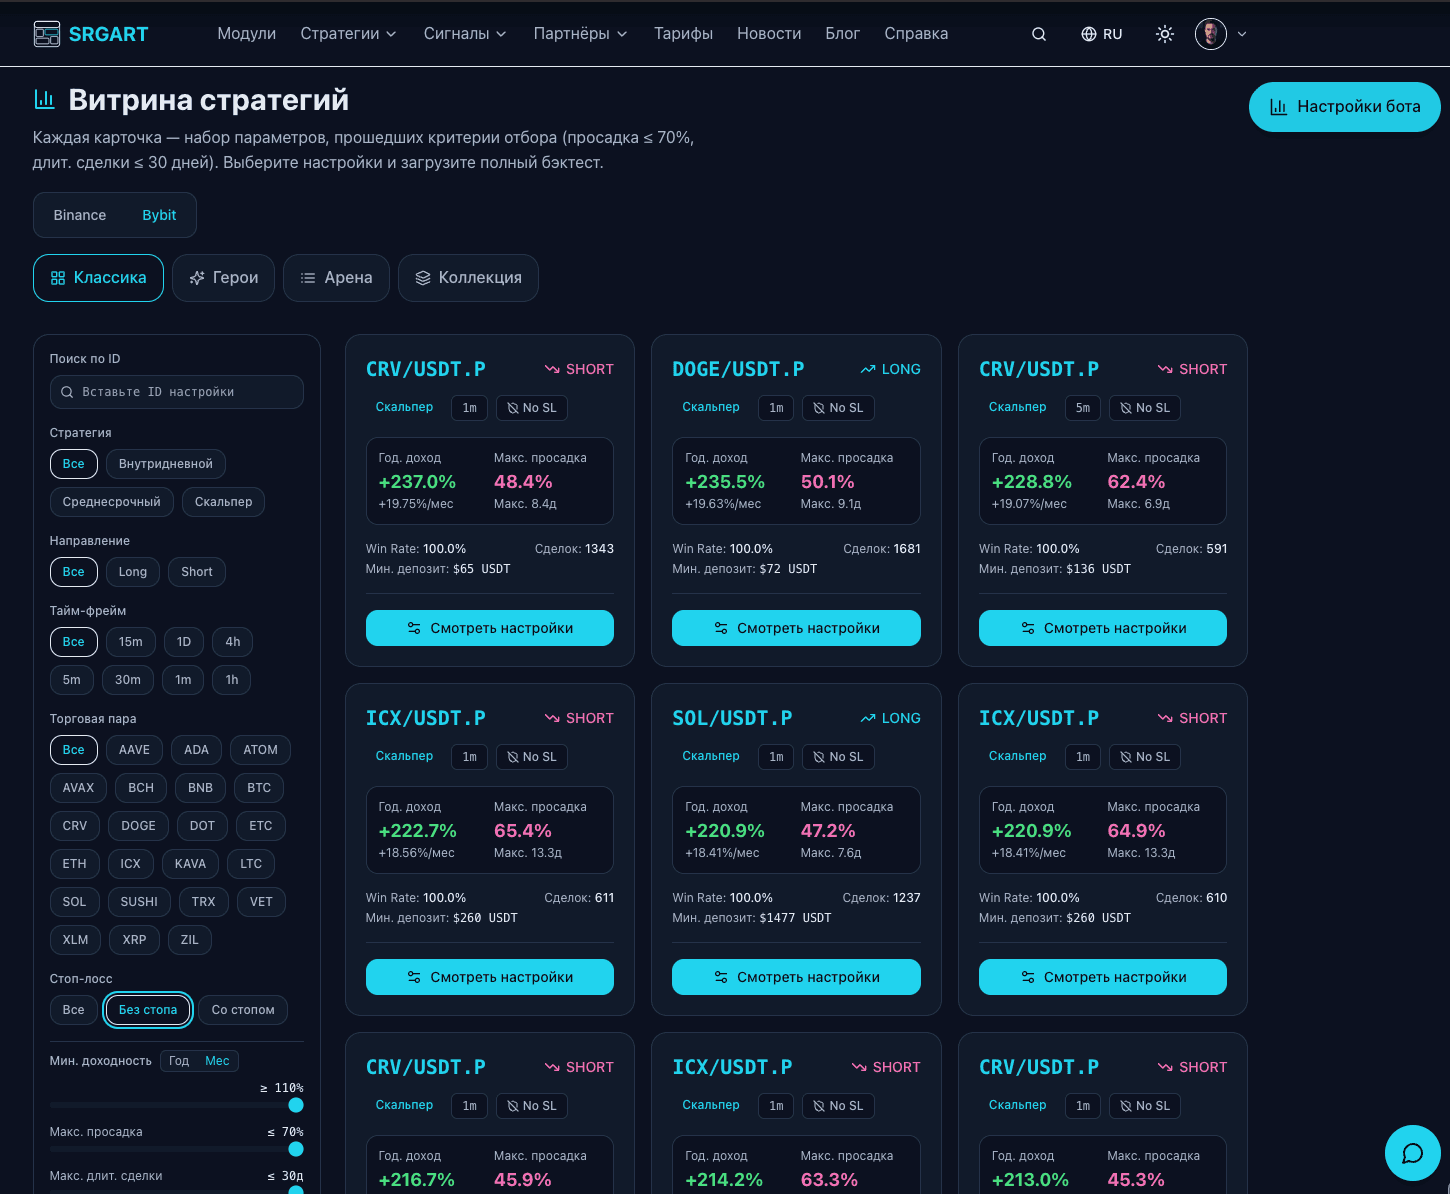Enable the Со стопом stop-loss filter
This screenshot has width=1450, height=1194.
pos(242,1010)
